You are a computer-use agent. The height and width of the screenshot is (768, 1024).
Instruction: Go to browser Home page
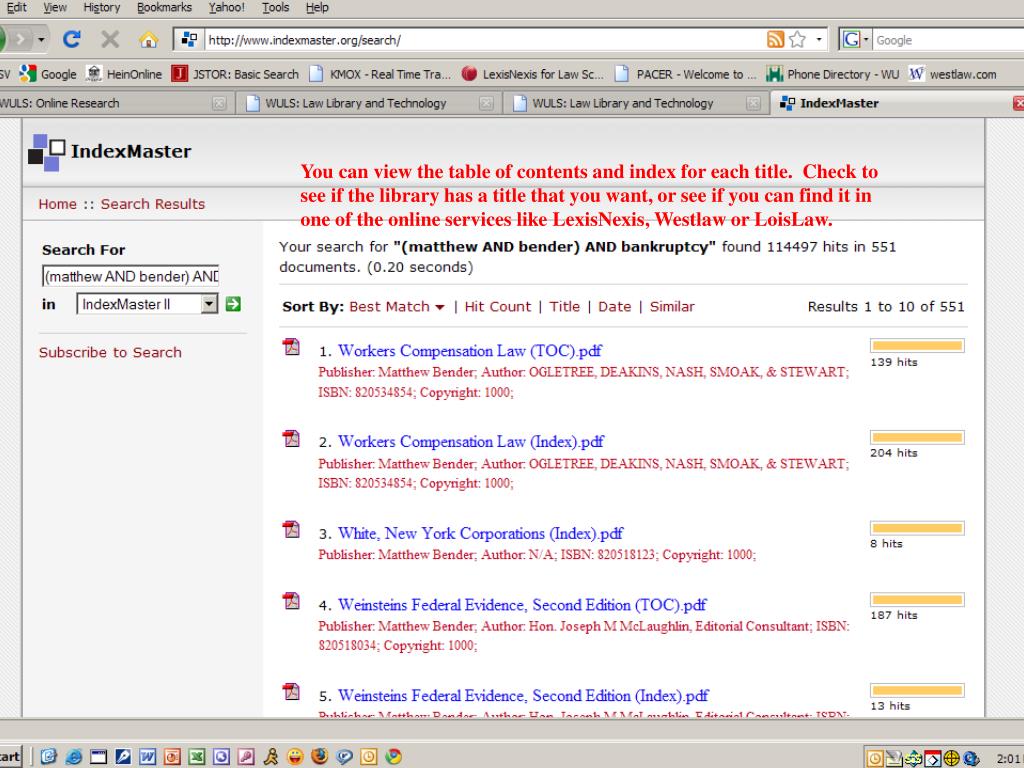(148, 40)
